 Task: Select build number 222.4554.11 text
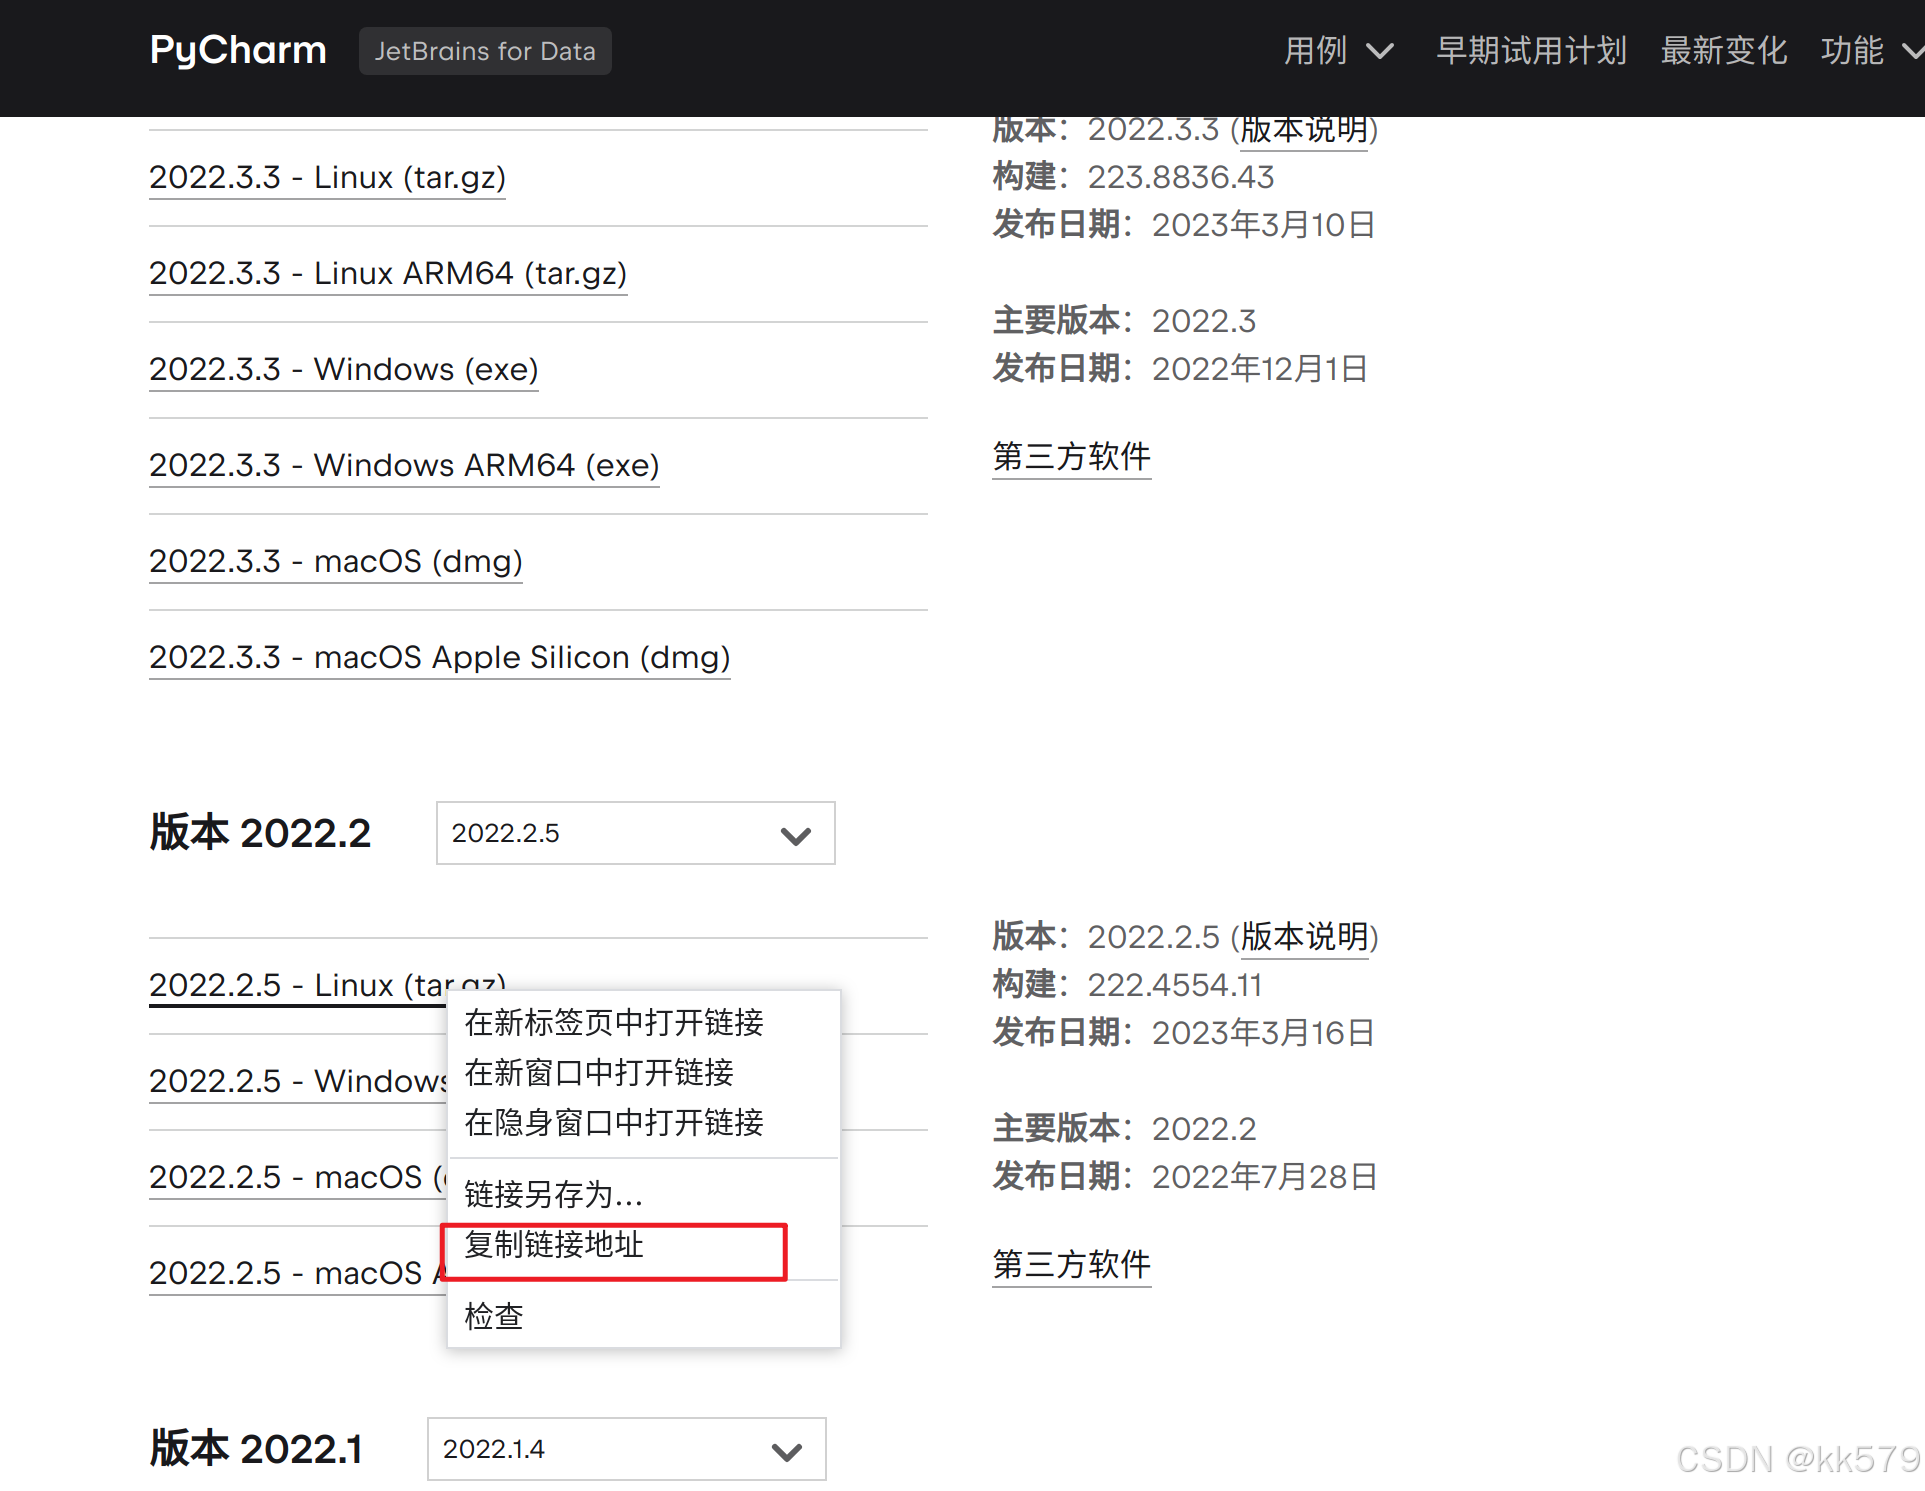coord(1175,985)
